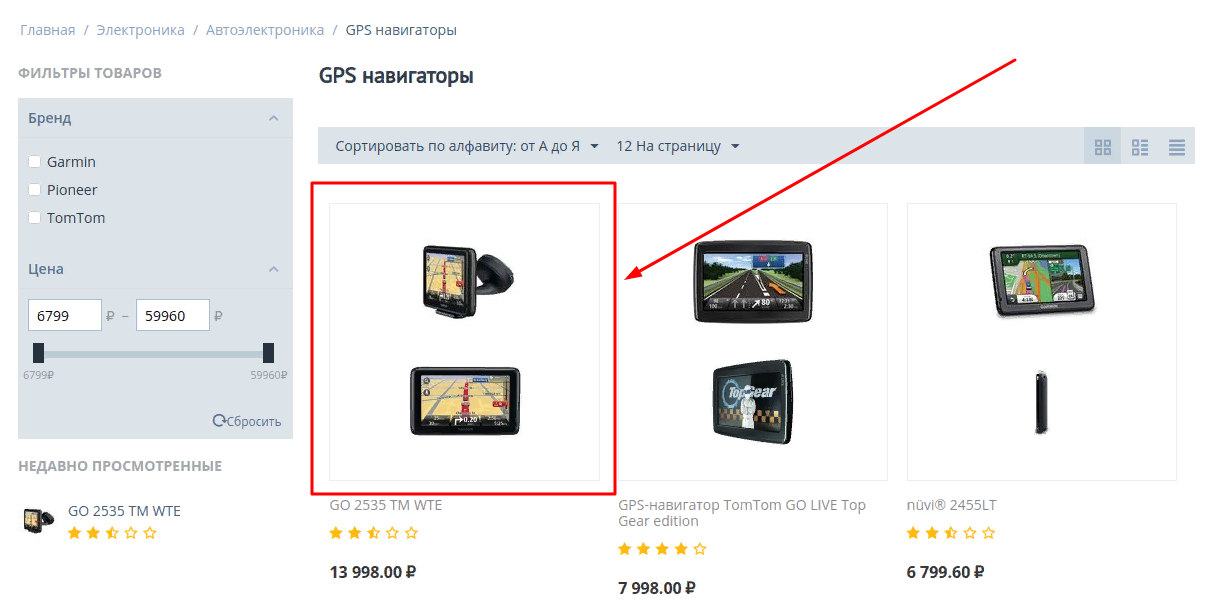Switch to grid view layout
1205x612 pixels.
coord(1103,146)
